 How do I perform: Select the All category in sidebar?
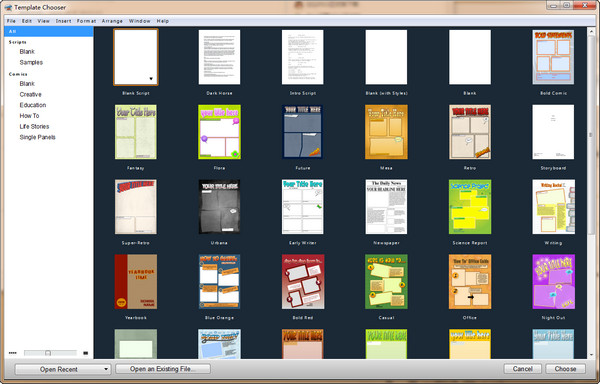pyautogui.click(x=49, y=31)
